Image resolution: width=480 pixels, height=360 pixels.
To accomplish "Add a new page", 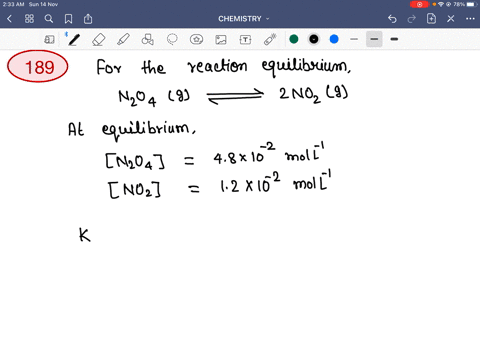I will coord(431,19).
